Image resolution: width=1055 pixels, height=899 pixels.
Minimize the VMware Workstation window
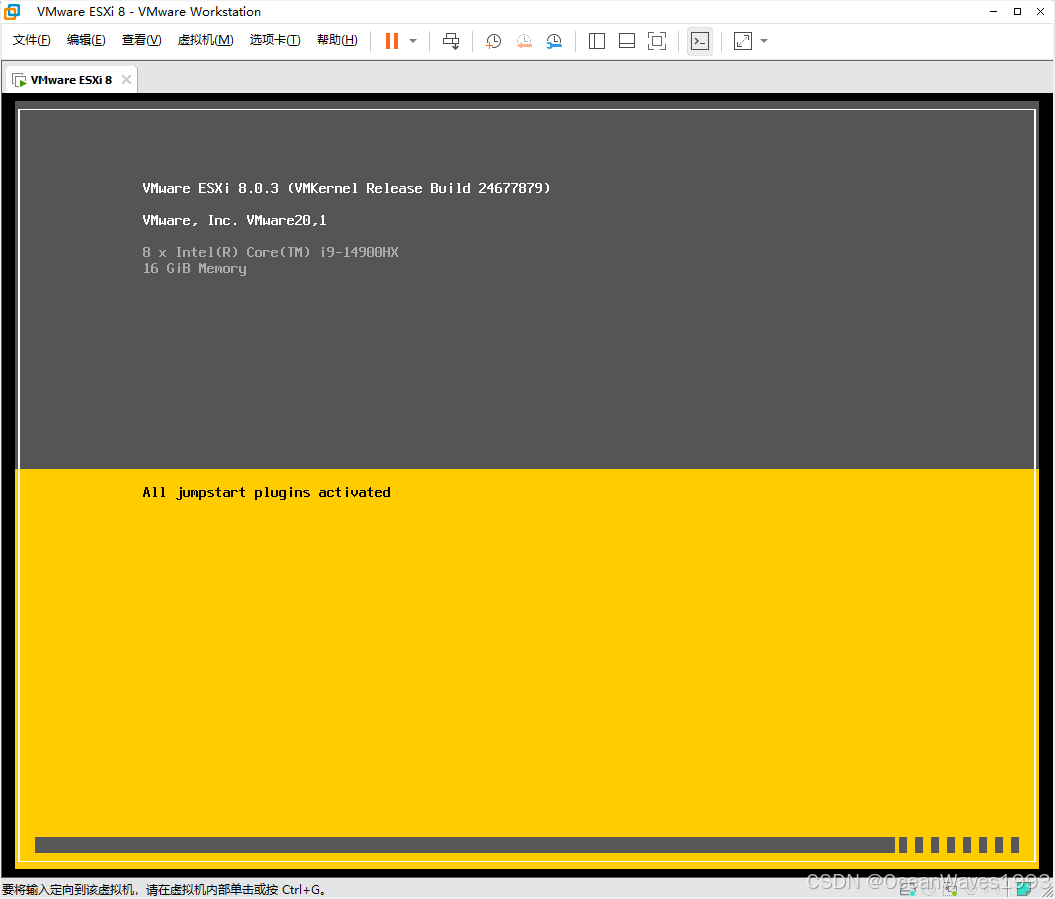tap(994, 11)
